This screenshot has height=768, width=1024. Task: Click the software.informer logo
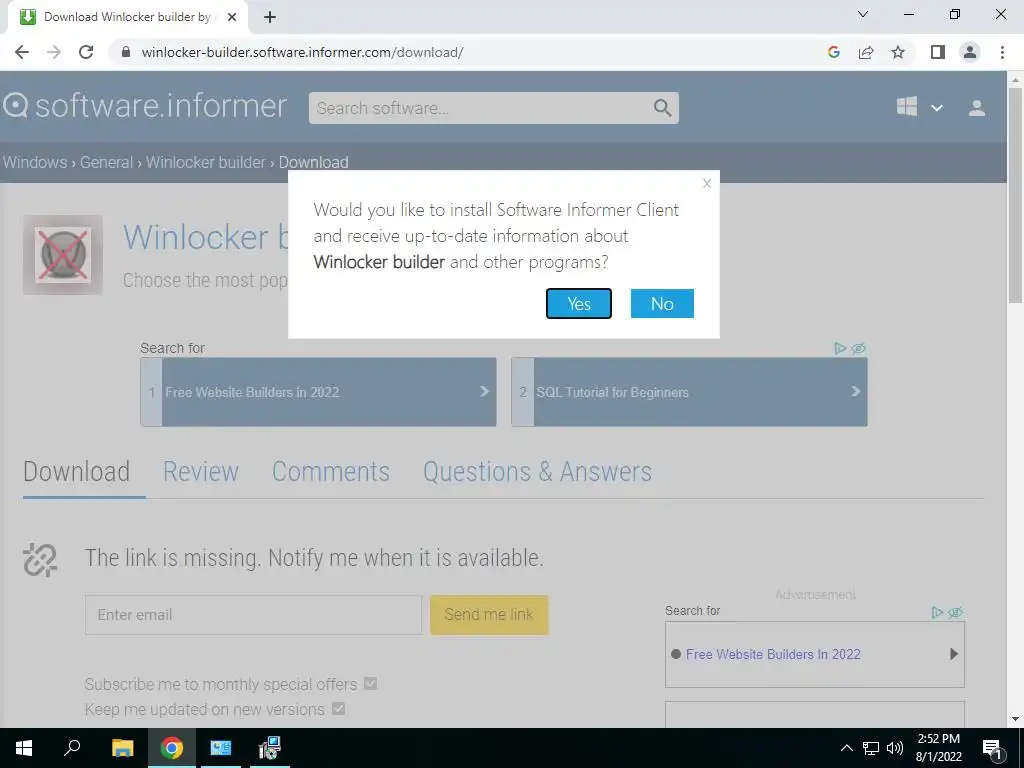[x=145, y=106]
